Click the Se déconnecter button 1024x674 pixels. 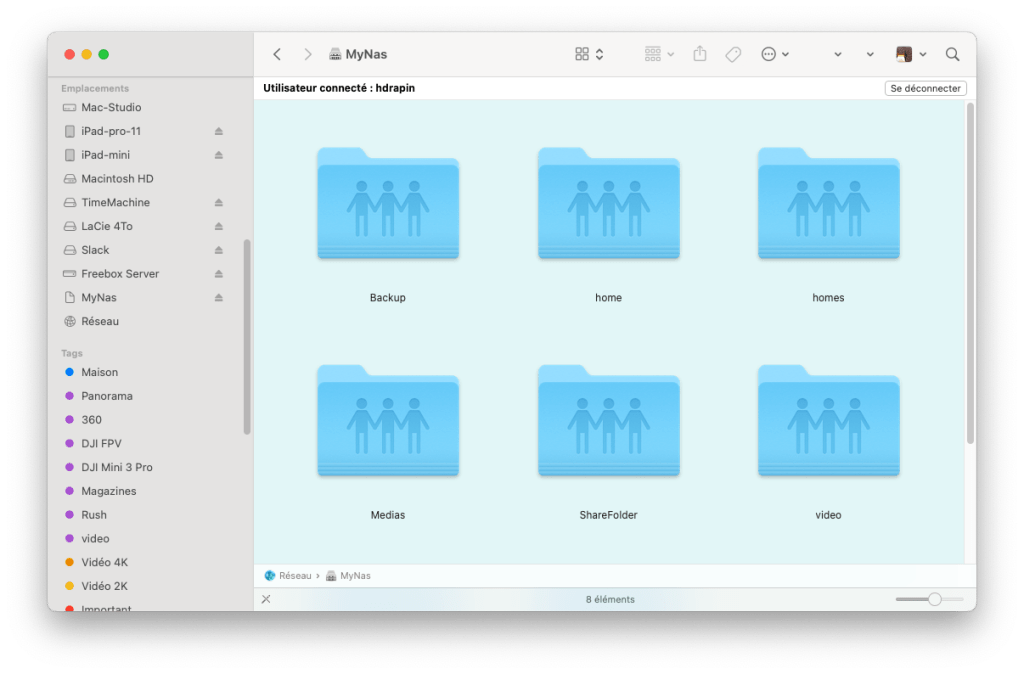pos(925,88)
